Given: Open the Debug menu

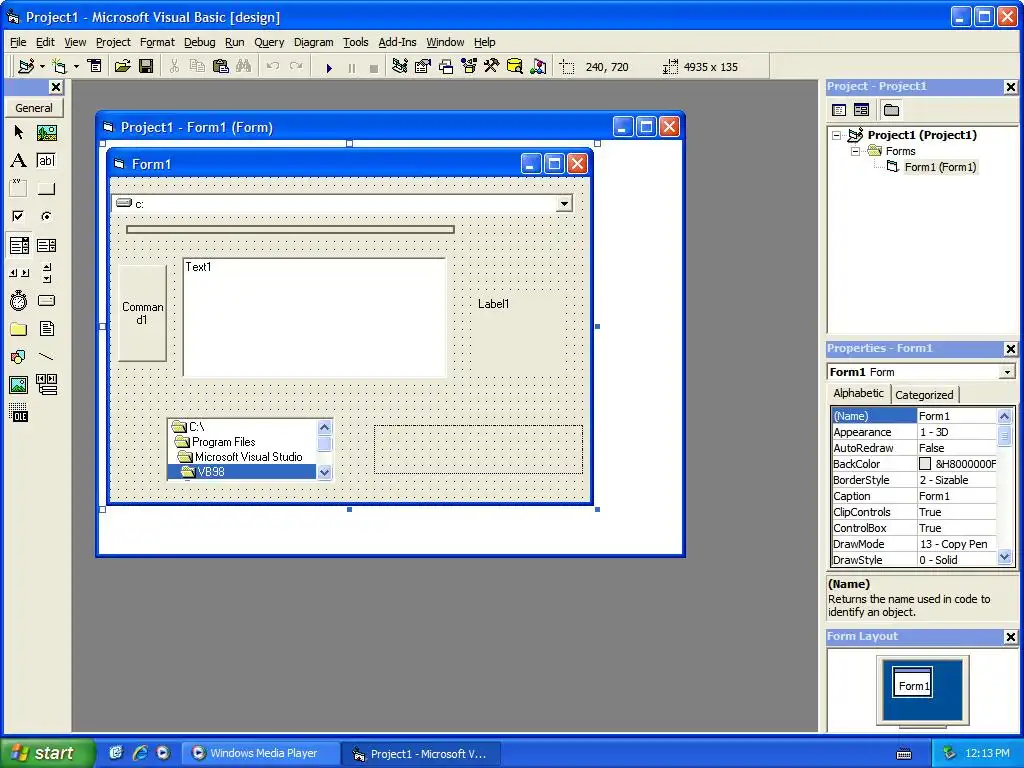Looking at the screenshot, I should pos(199,42).
